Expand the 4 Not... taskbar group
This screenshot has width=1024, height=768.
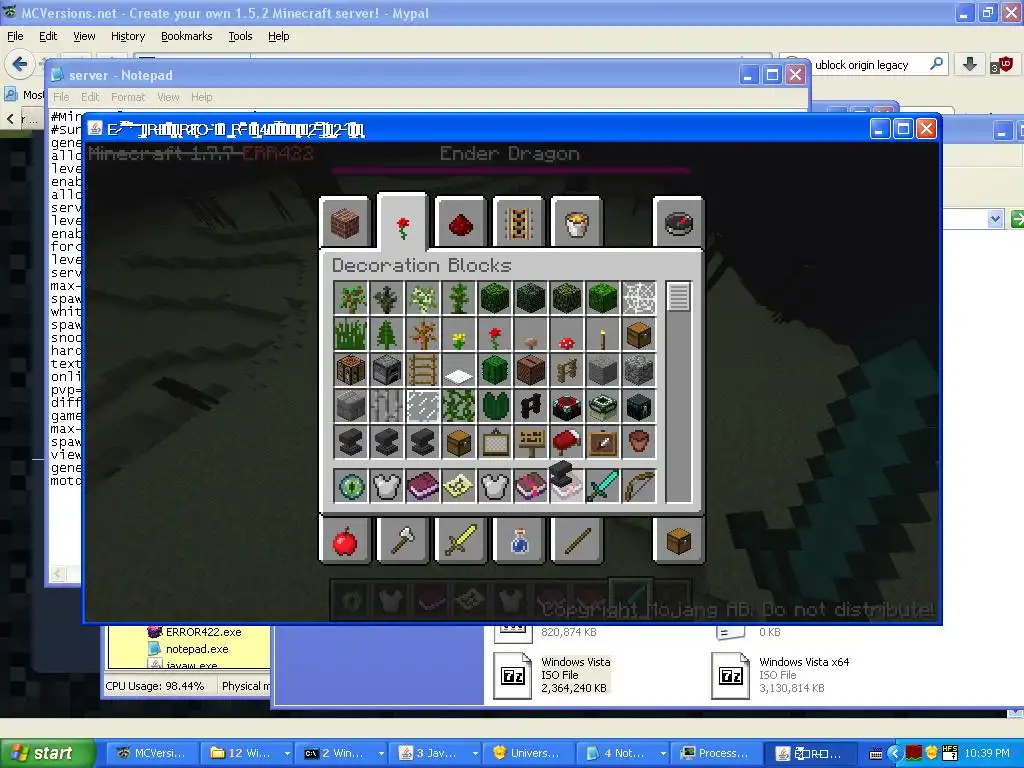664,753
